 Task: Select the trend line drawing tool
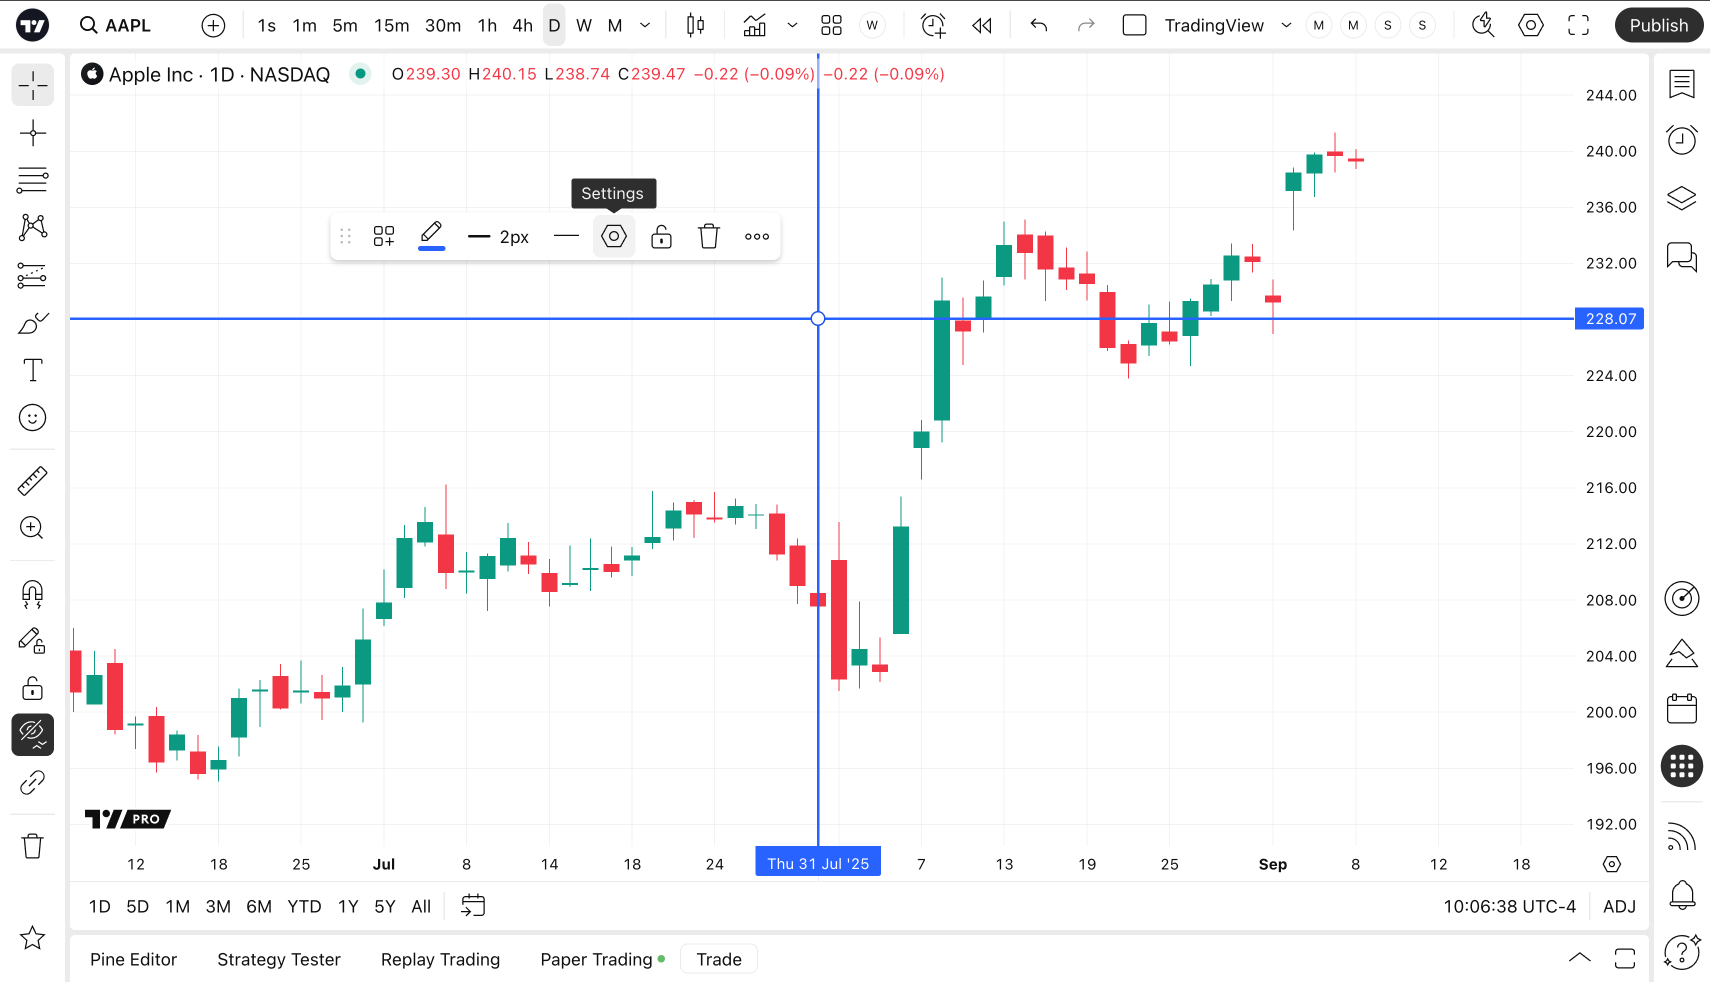pos(33,133)
